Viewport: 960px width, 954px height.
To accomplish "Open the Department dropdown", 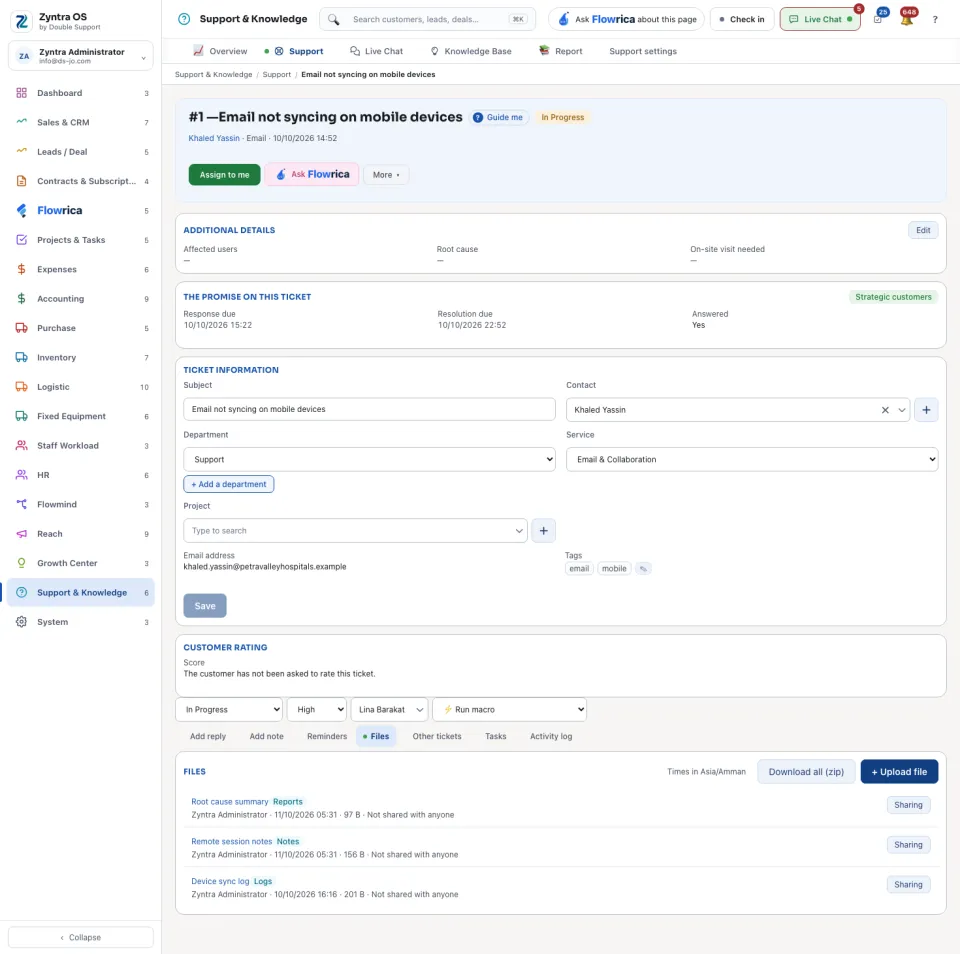I will [369, 459].
